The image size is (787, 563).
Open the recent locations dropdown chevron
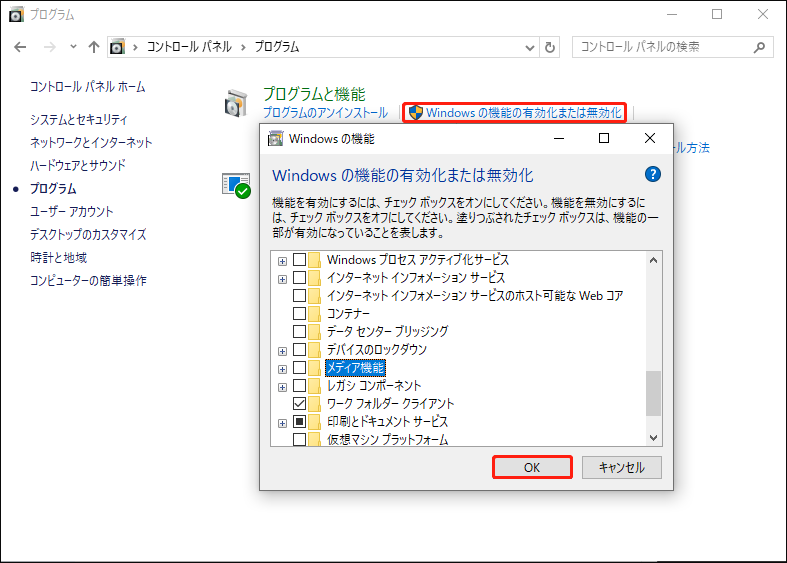[73, 47]
